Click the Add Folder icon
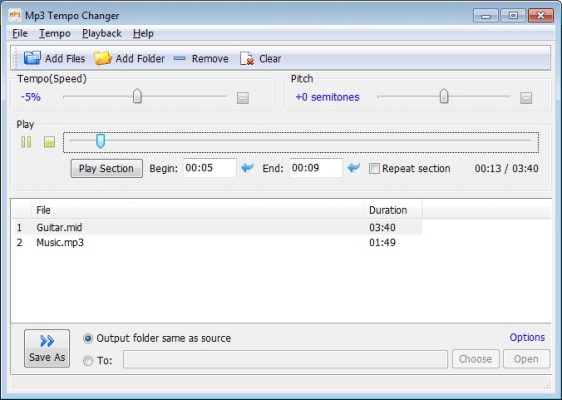 pos(103,58)
